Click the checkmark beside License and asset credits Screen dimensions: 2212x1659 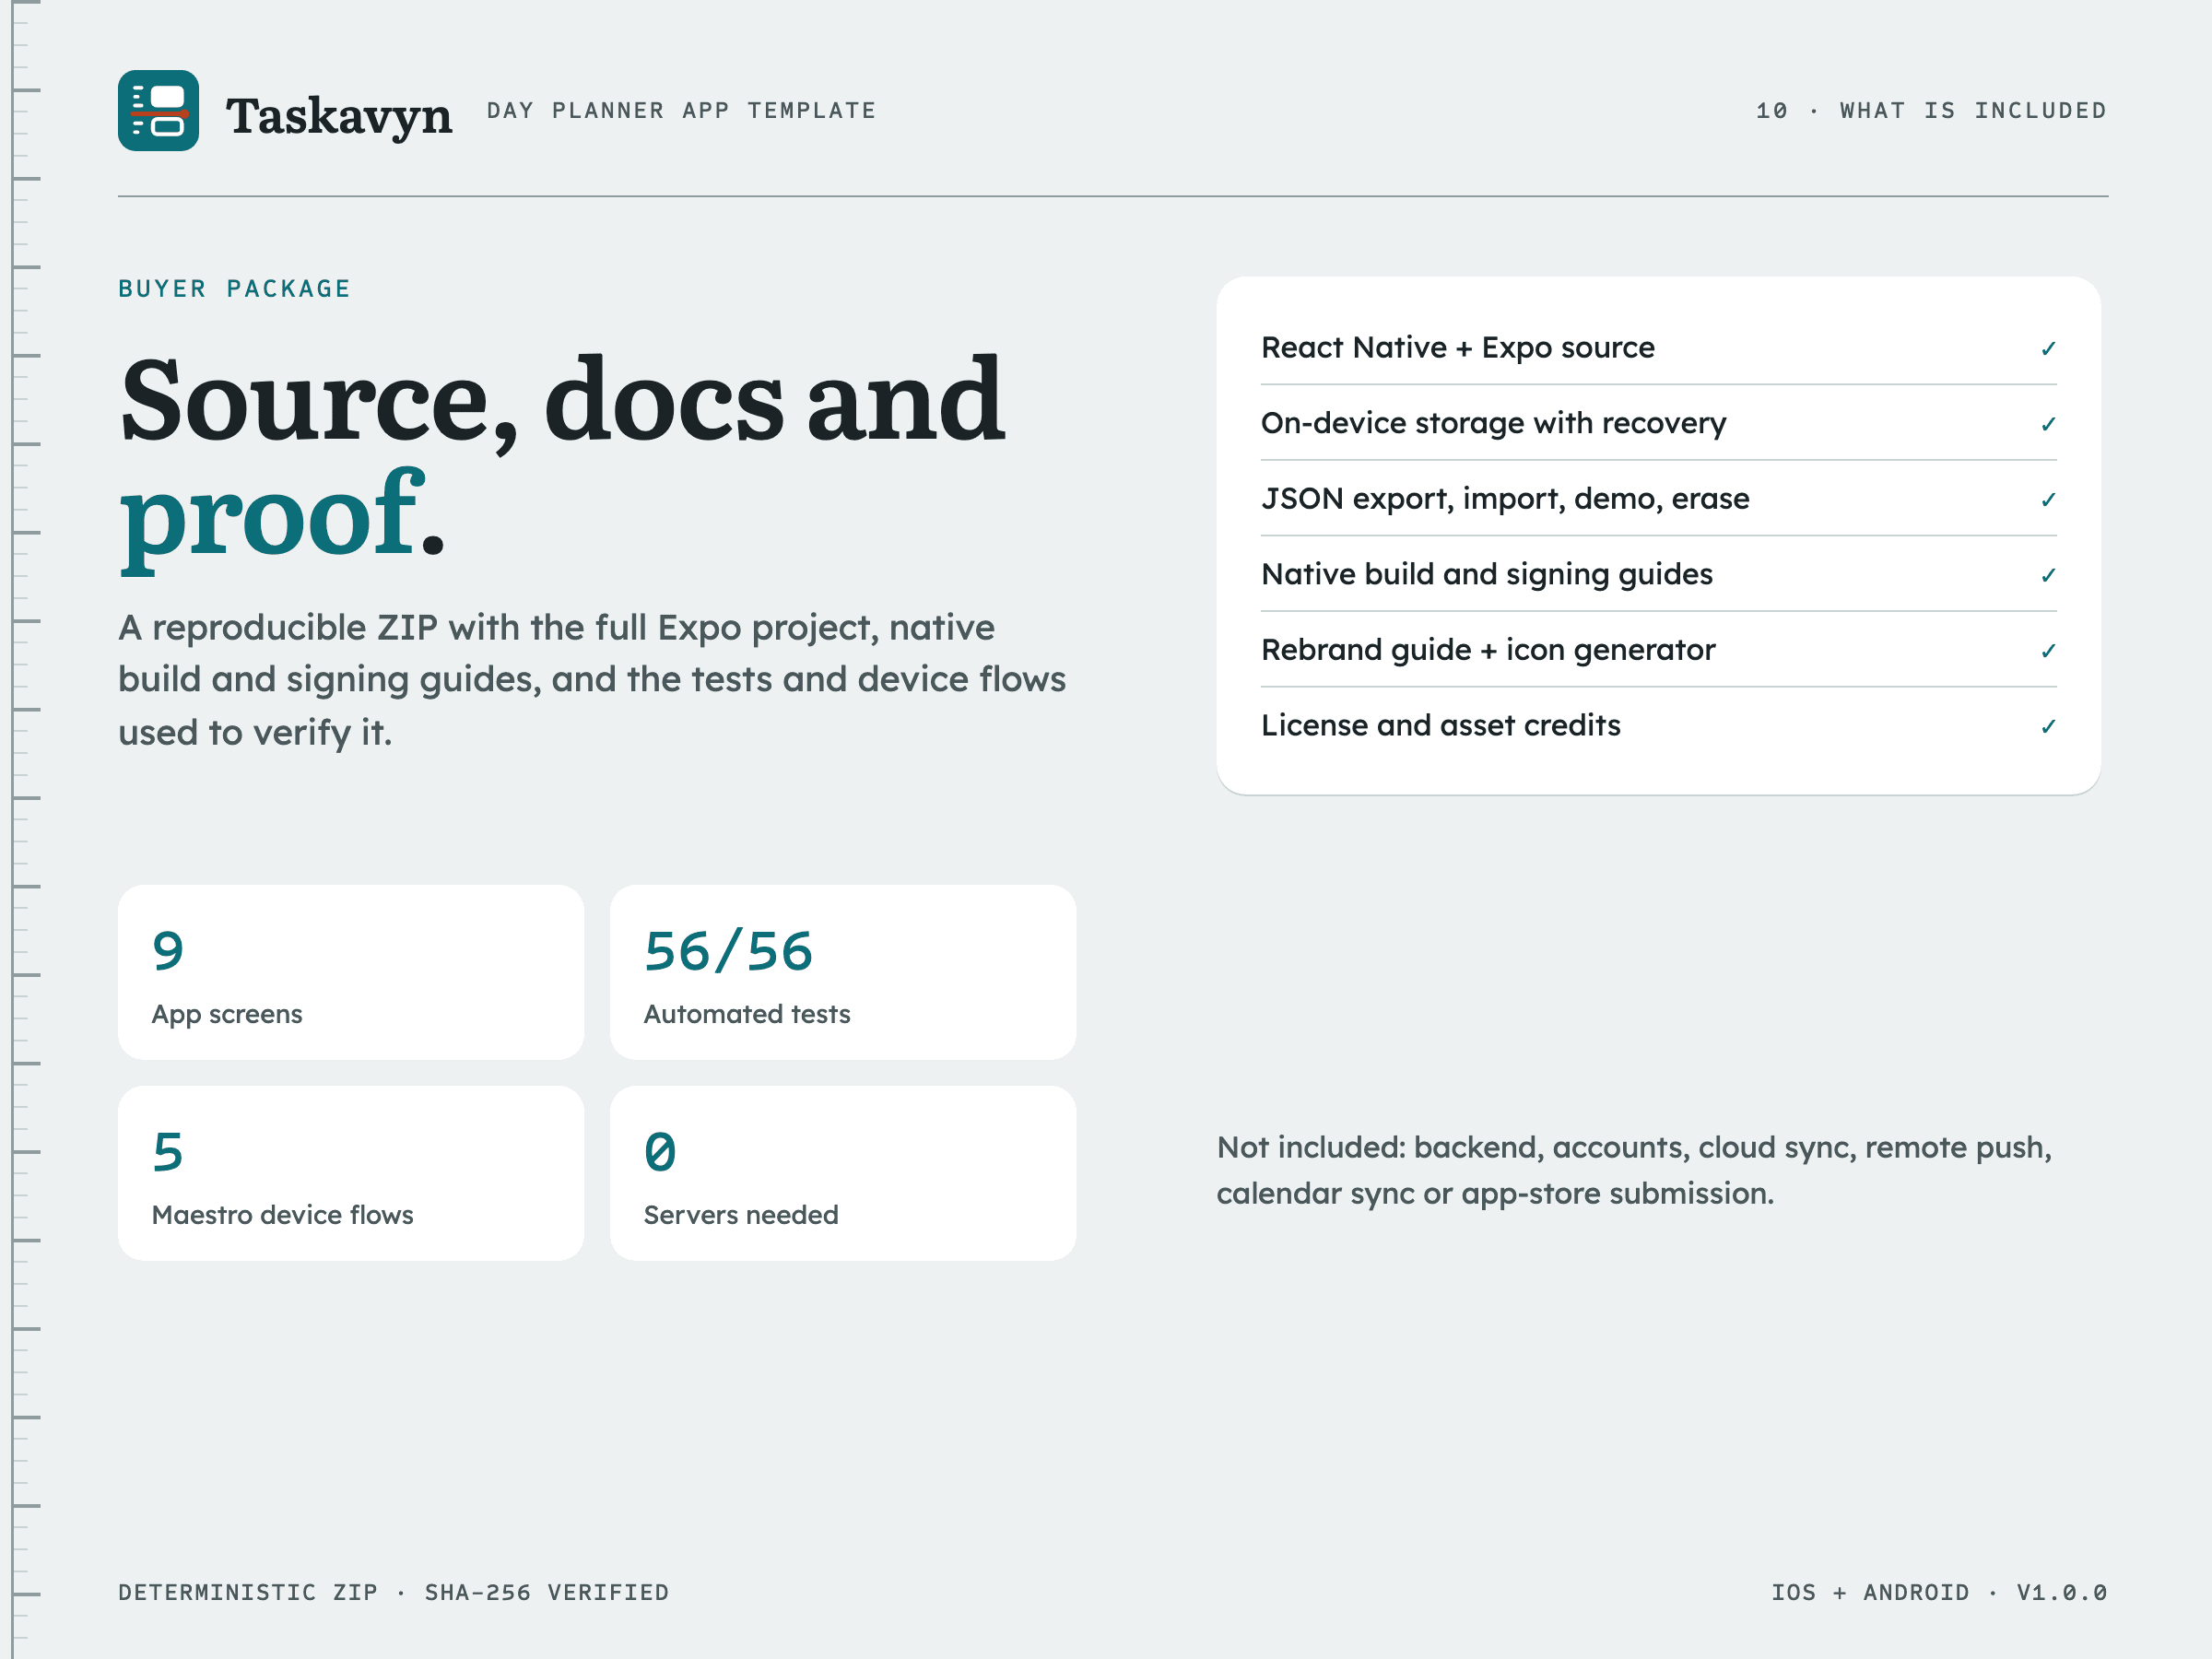[x=2048, y=726]
